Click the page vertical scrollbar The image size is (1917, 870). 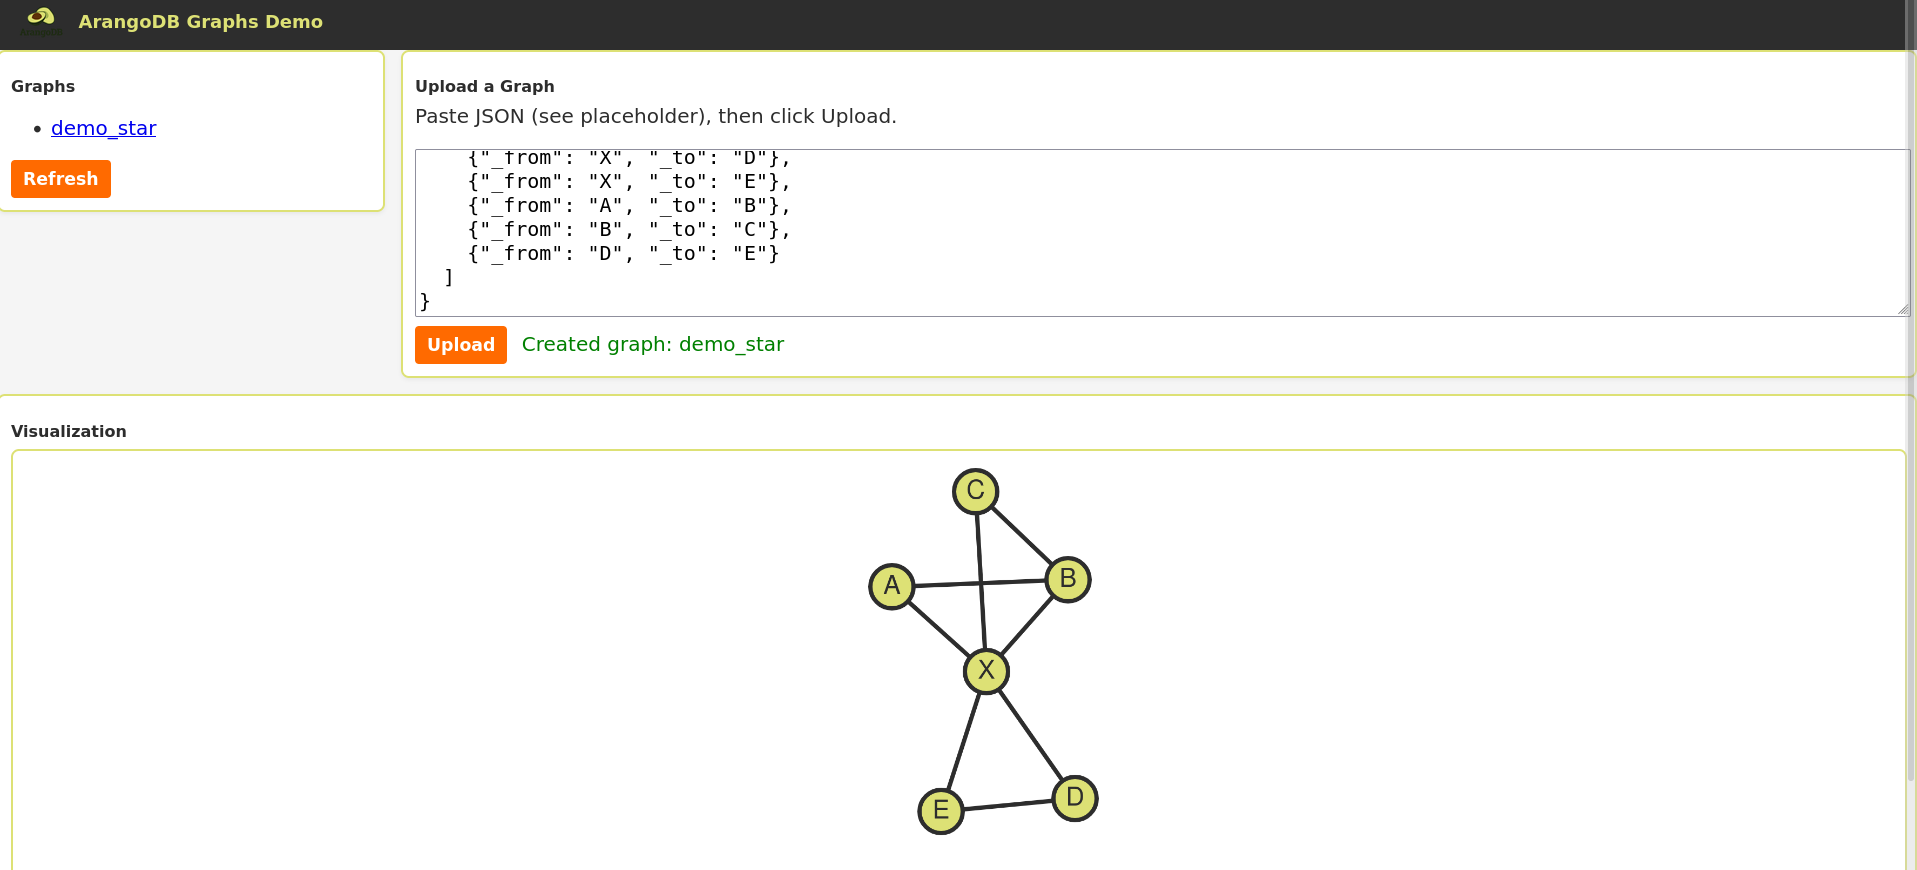click(1910, 400)
